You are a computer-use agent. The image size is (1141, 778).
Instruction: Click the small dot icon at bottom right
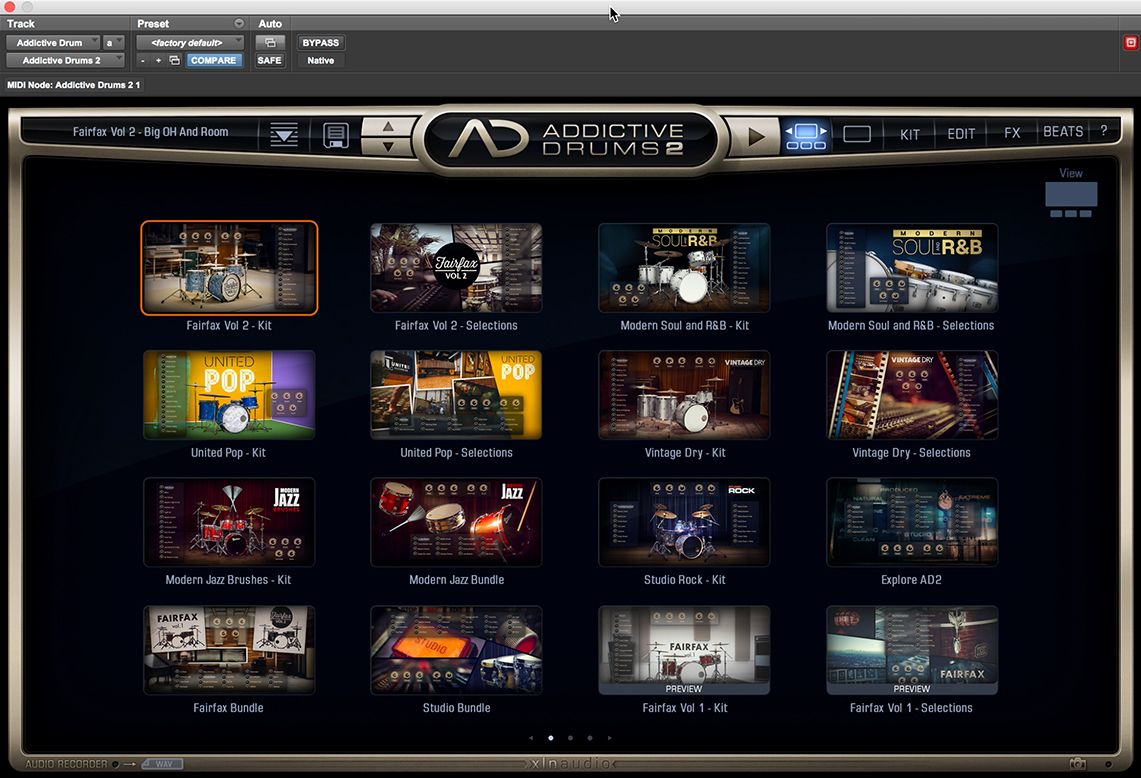pos(1108,764)
